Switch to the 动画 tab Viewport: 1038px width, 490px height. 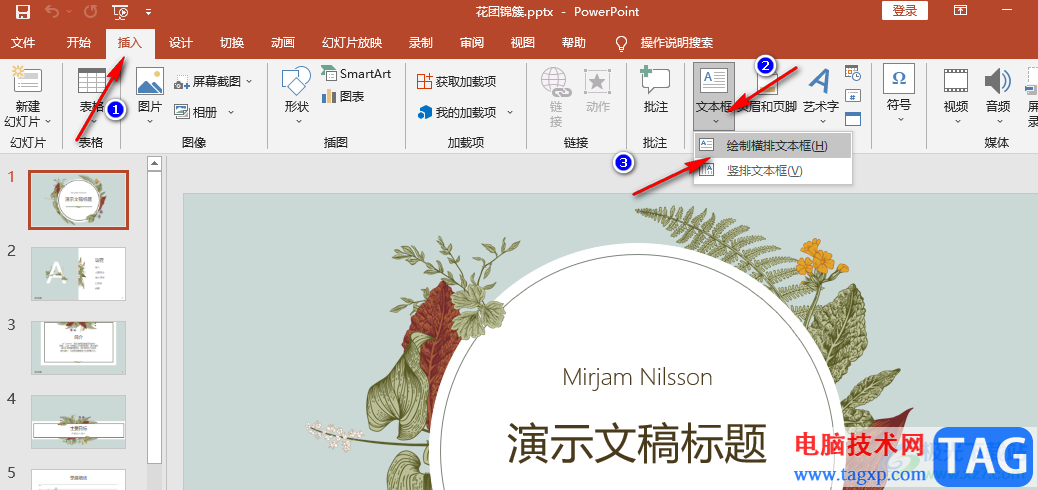(x=283, y=43)
